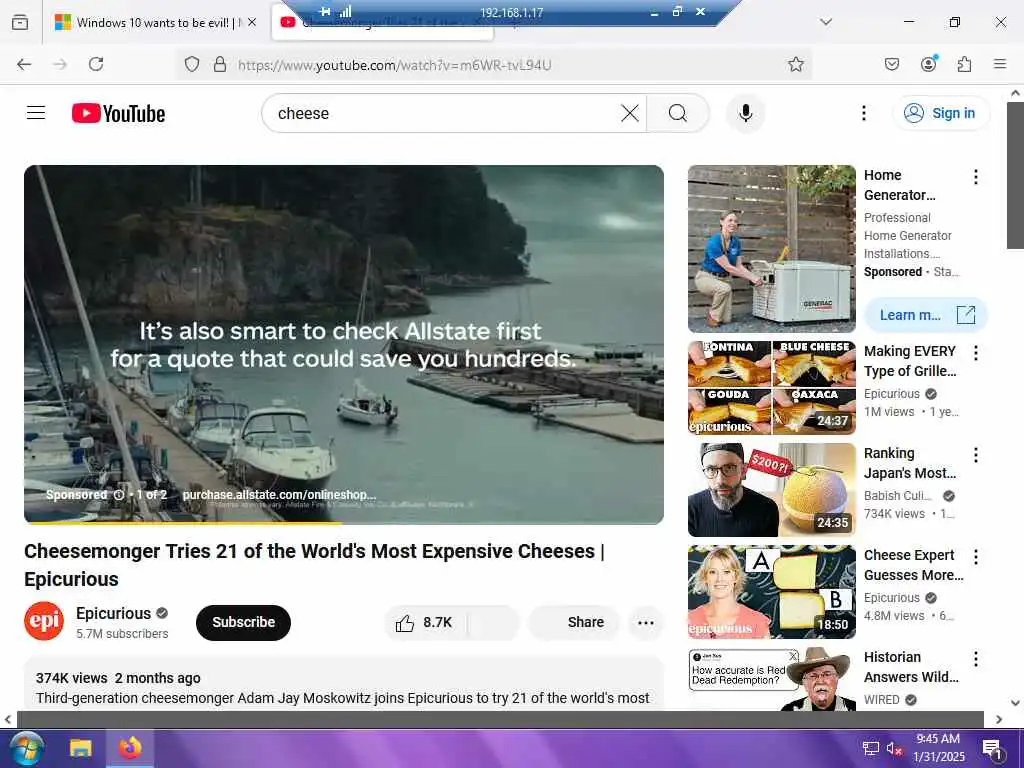The height and width of the screenshot is (768, 1024).
Task: Subscribe to the Epicurious channel
Action: pos(243,622)
